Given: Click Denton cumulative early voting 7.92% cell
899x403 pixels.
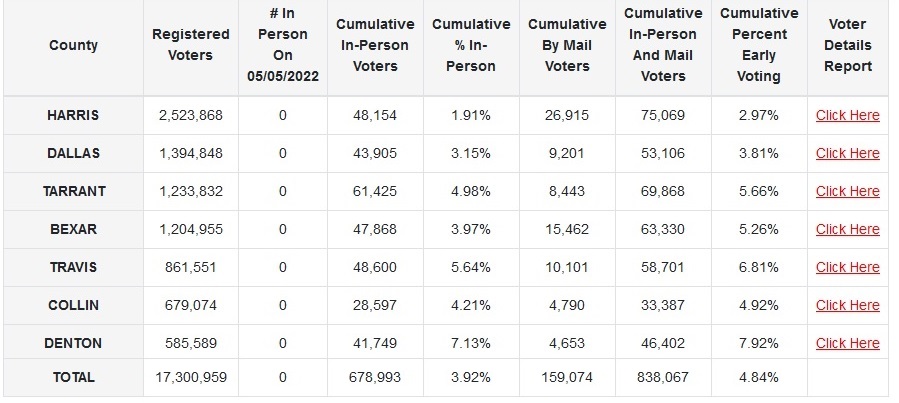Looking at the screenshot, I should tap(759, 343).
